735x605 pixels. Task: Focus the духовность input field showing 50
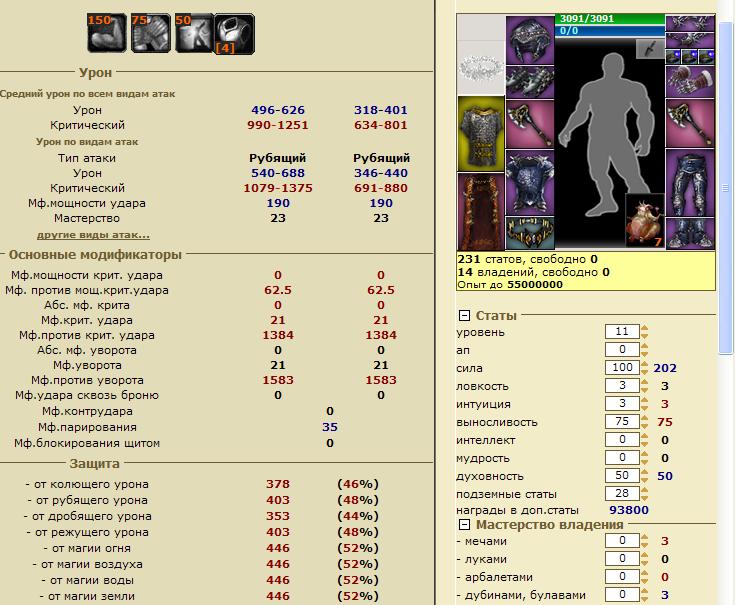coord(622,476)
